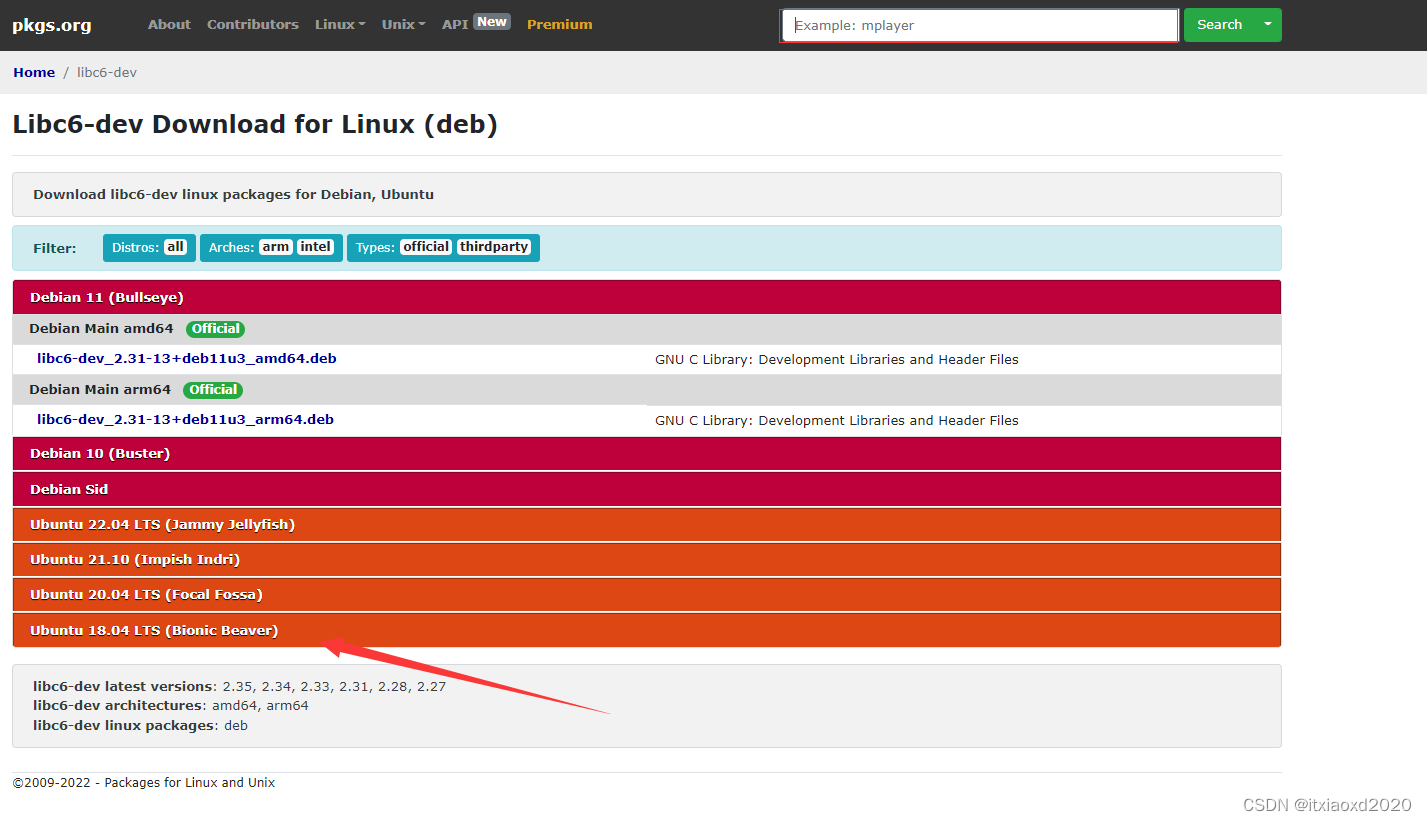The height and width of the screenshot is (821, 1427).
Task: Click the arm64 package description text
Action: tap(837, 420)
